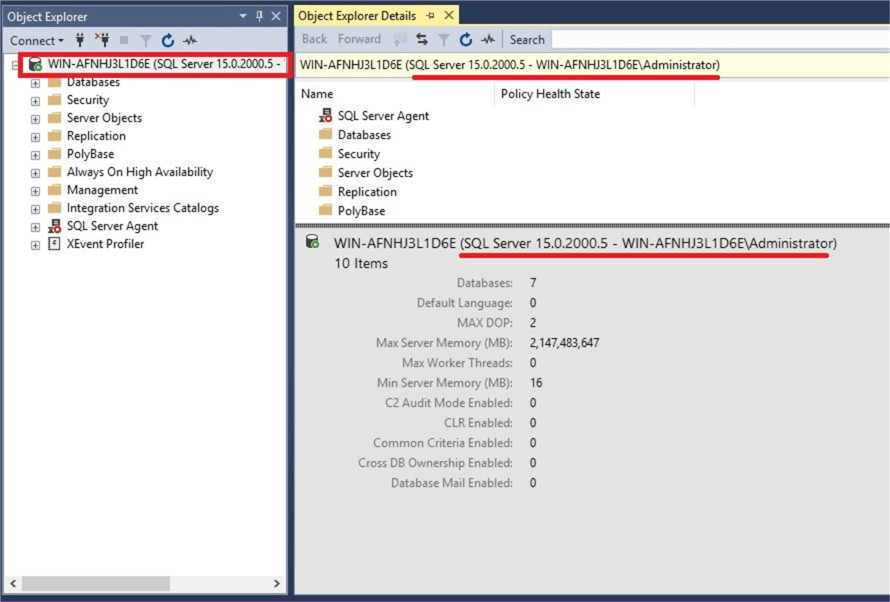Click Object Explorer horizontal scrollbar thumb
Image resolution: width=890 pixels, height=602 pixels.
point(95,583)
